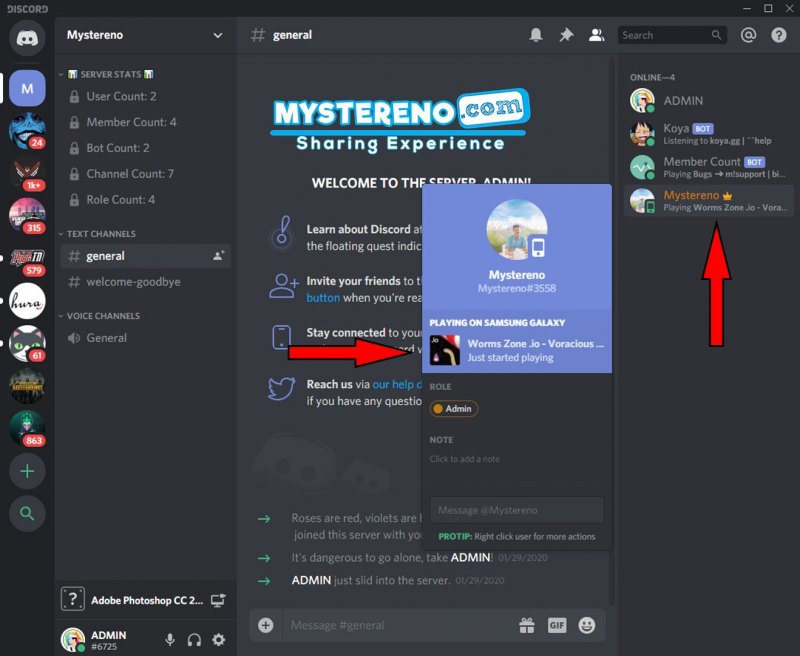This screenshot has width=800, height=656.
Task: Click the Message @Mystereno field
Action: pyautogui.click(x=517, y=510)
